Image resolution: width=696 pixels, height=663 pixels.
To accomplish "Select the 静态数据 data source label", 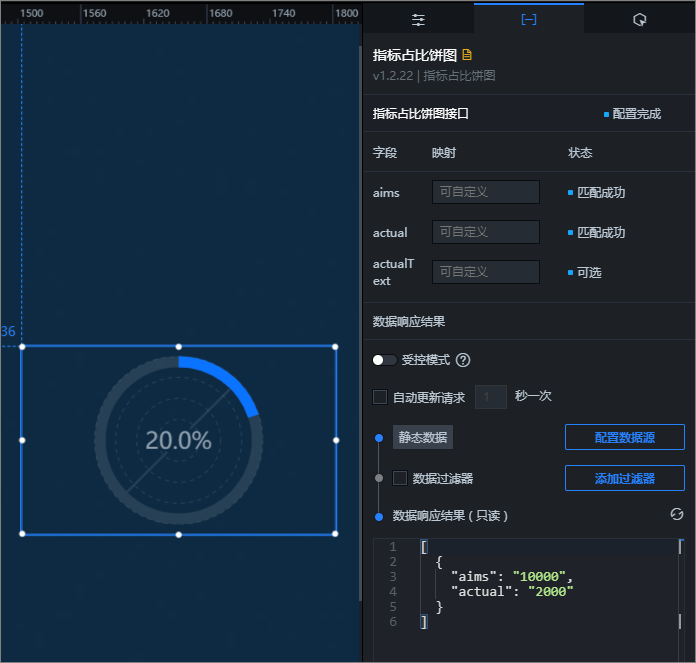I will 423,437.
